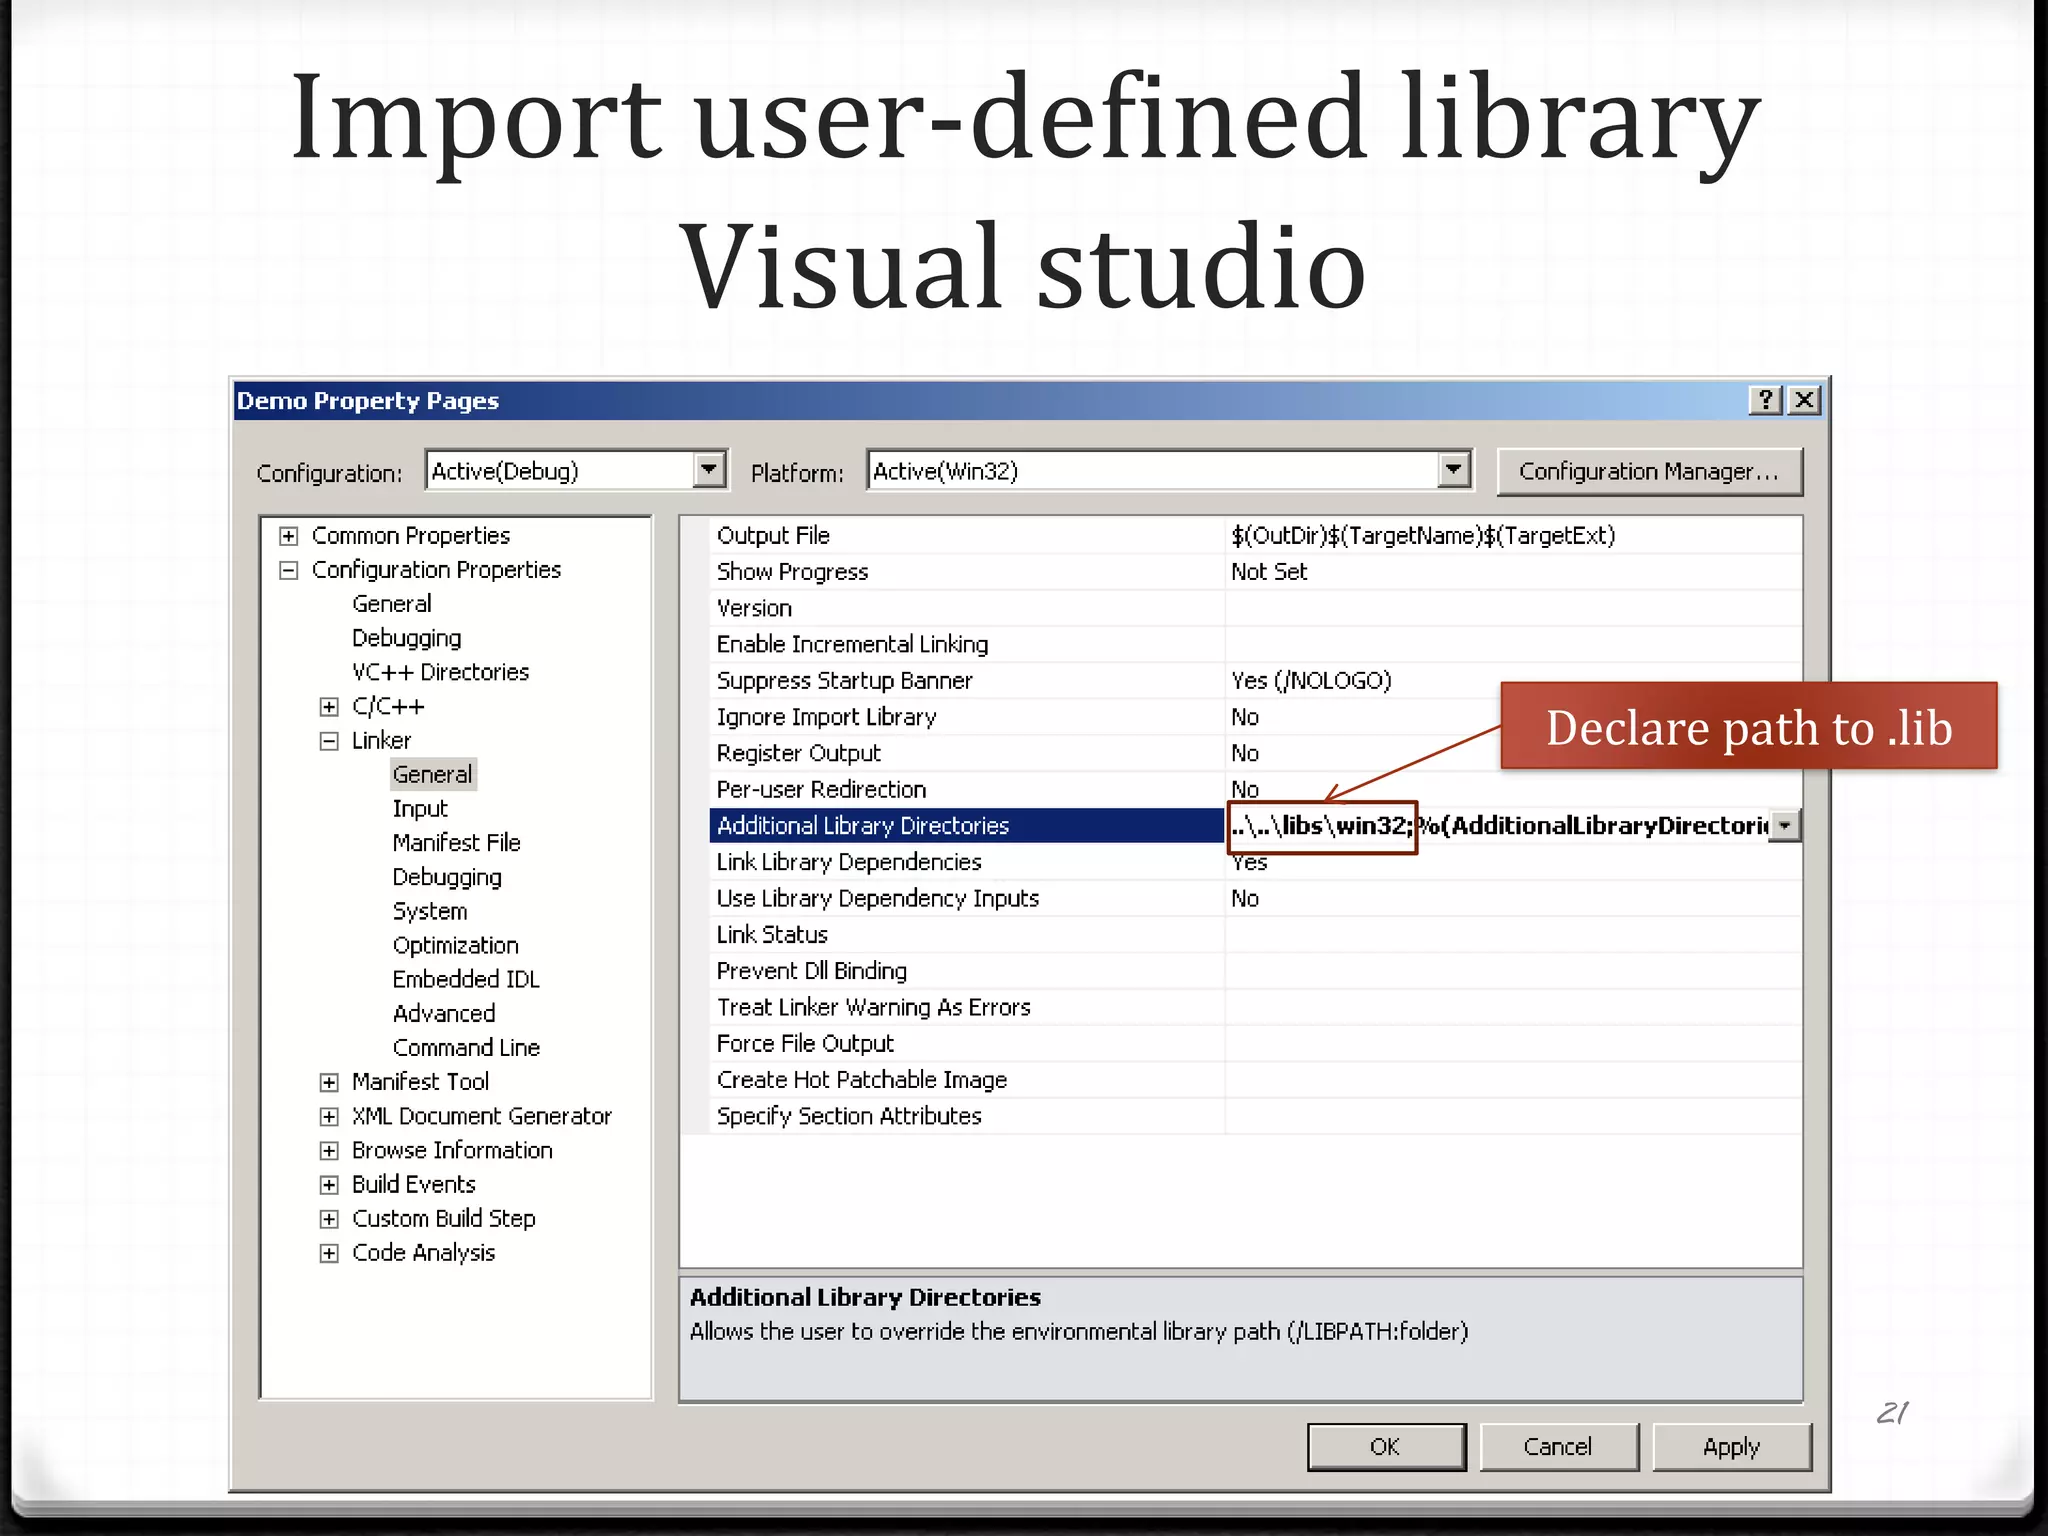Select Use Library Dependency Inputs property
This screenshot has height=1536, width=2048.
click(966, 899)
